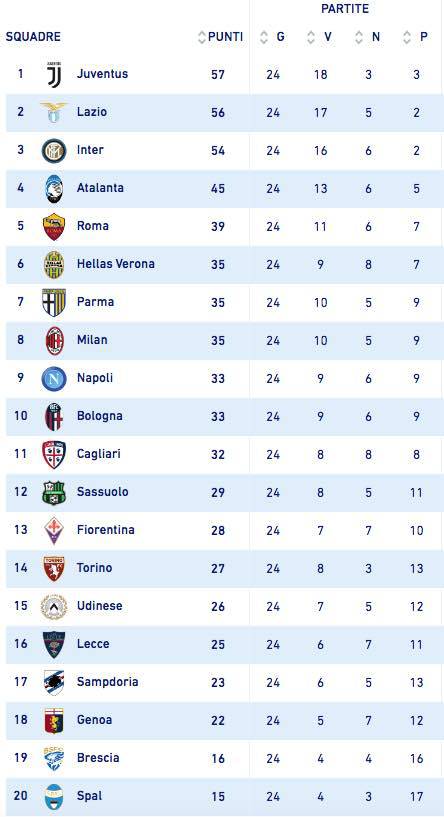Click the Roma wolf crest
This screenshot has width=444, height=817.
pyautogui.click(x=54, y=227)
